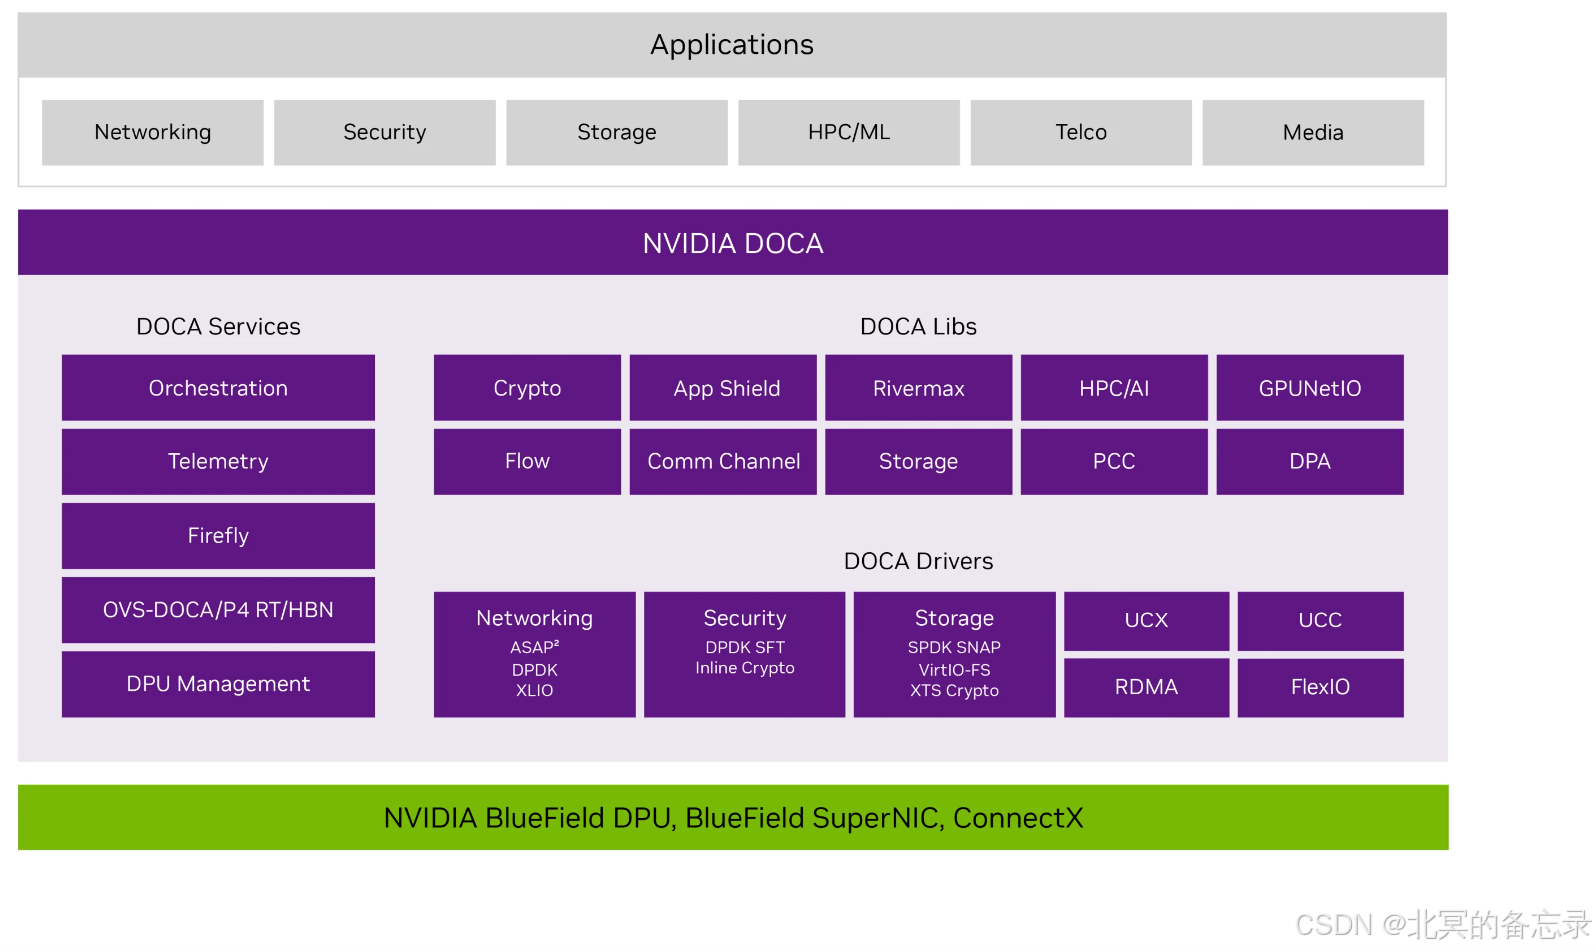Viewport: 1596px width, 952px height.
Task: Select the Orchestration service box
Action: coord(218,388)
